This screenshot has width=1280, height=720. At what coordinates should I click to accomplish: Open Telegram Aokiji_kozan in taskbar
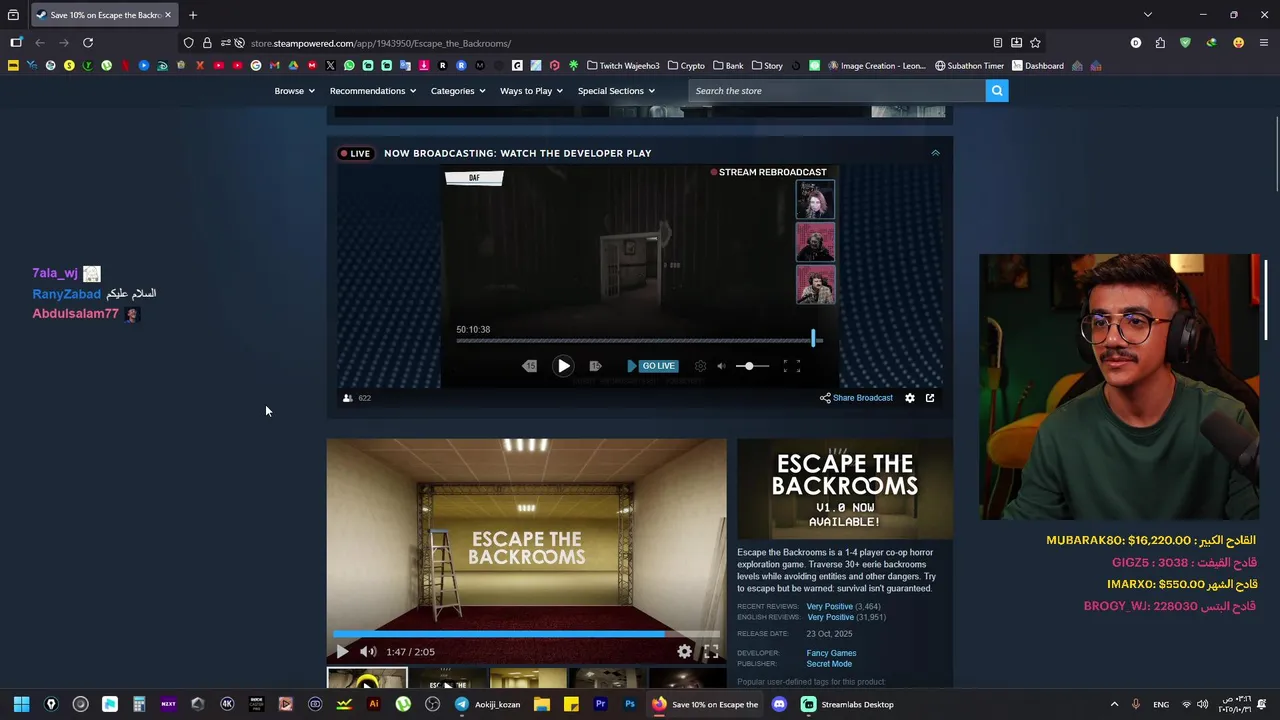pos(488,704)
